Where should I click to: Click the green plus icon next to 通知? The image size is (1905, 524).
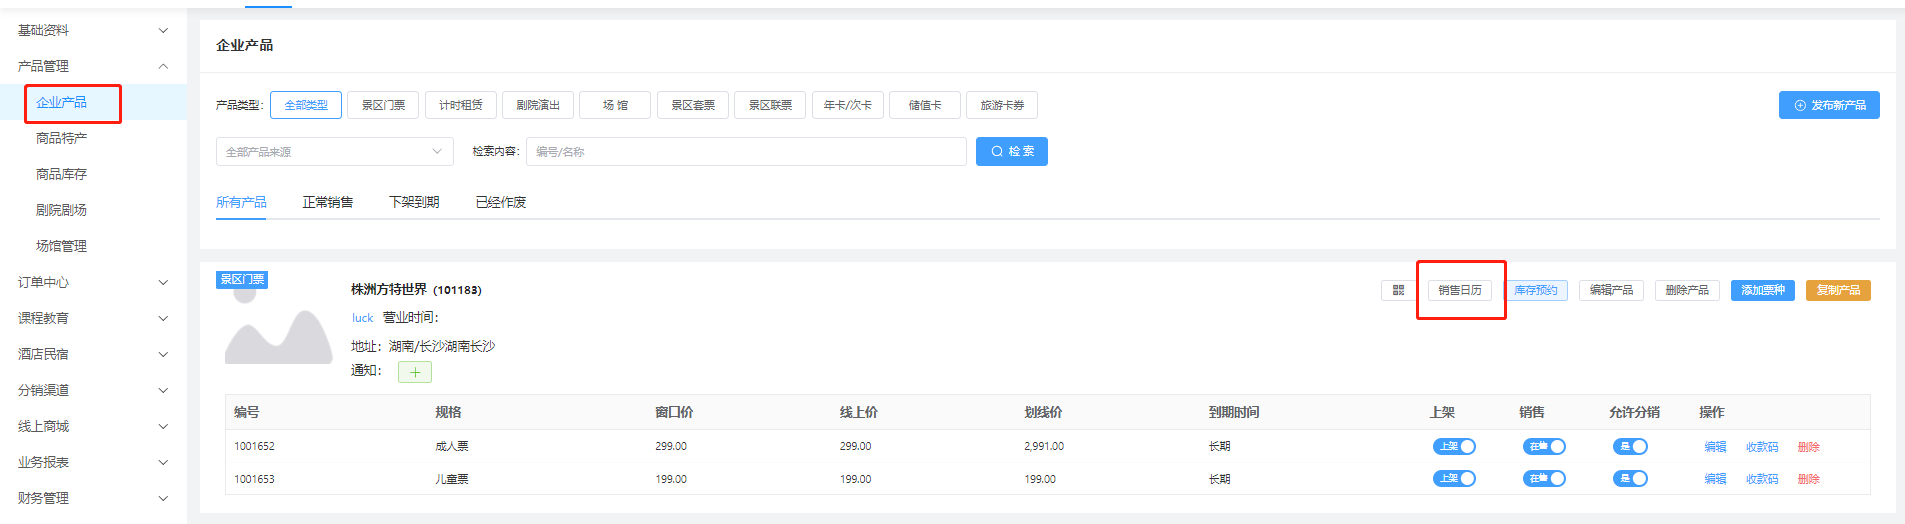(x=414, y=372)
